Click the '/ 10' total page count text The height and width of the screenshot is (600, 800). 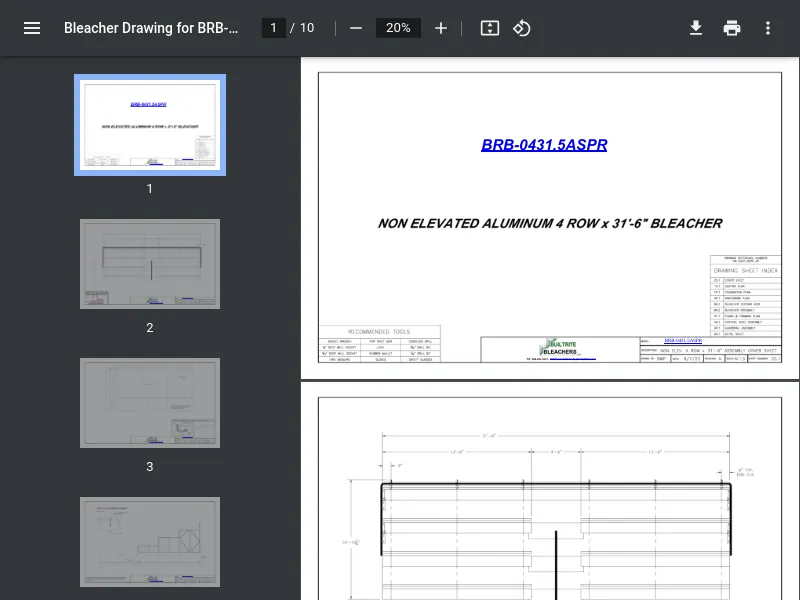tap(302, 28)
